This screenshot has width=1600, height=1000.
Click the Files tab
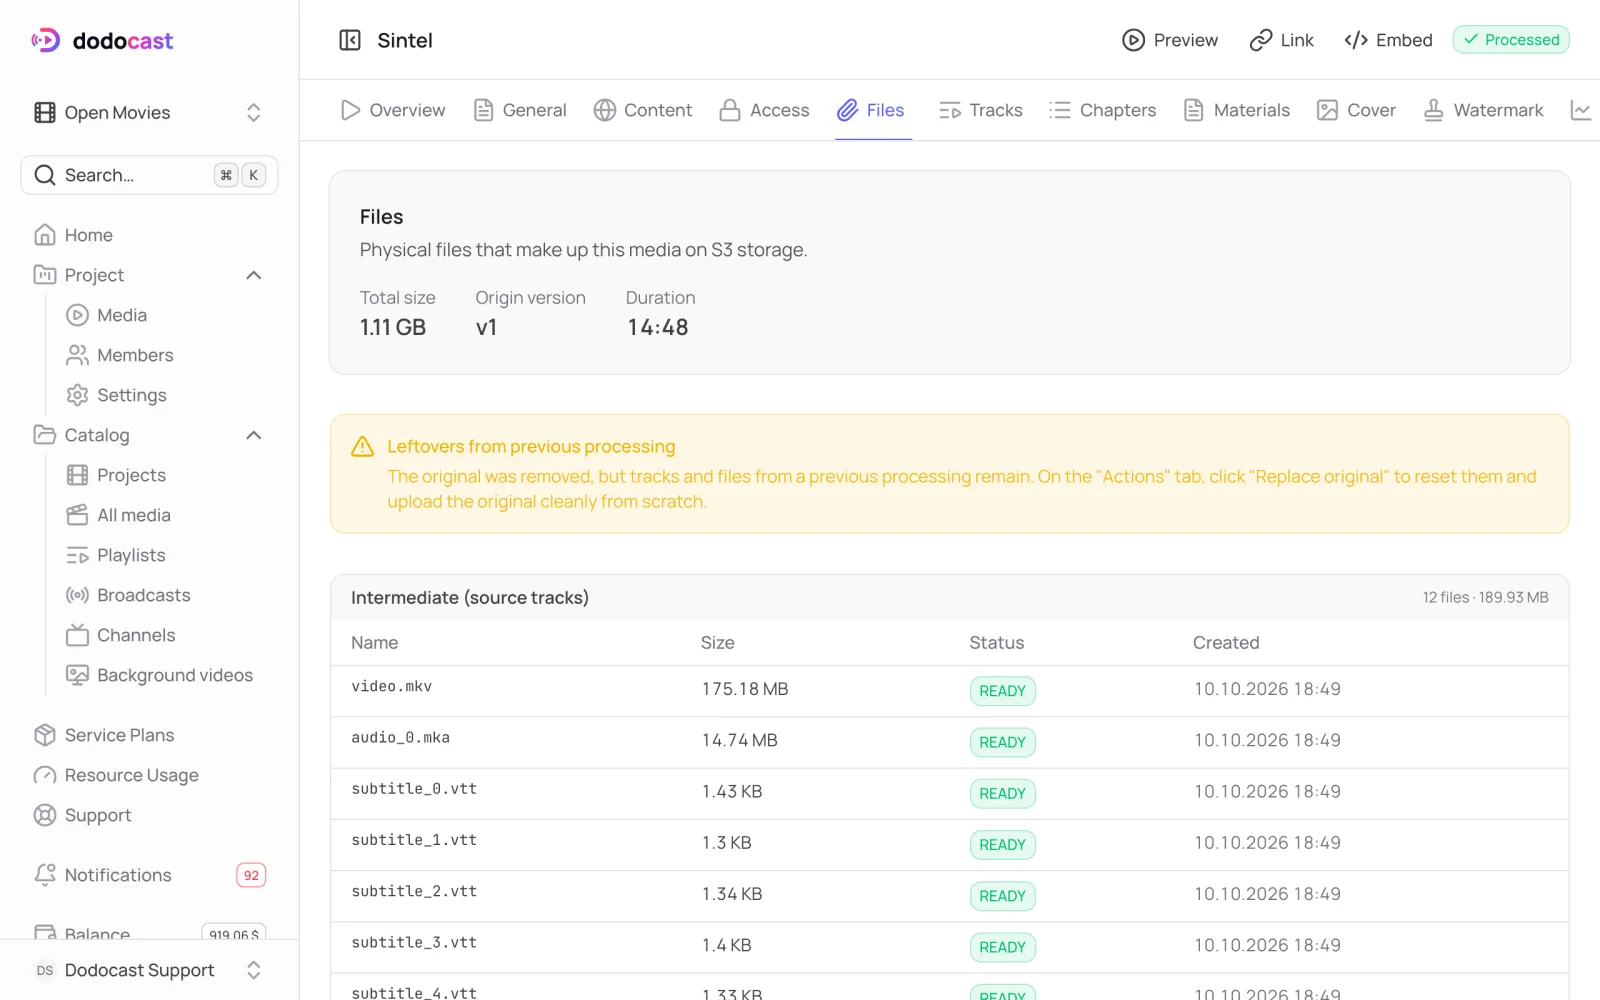coord(872,110)
